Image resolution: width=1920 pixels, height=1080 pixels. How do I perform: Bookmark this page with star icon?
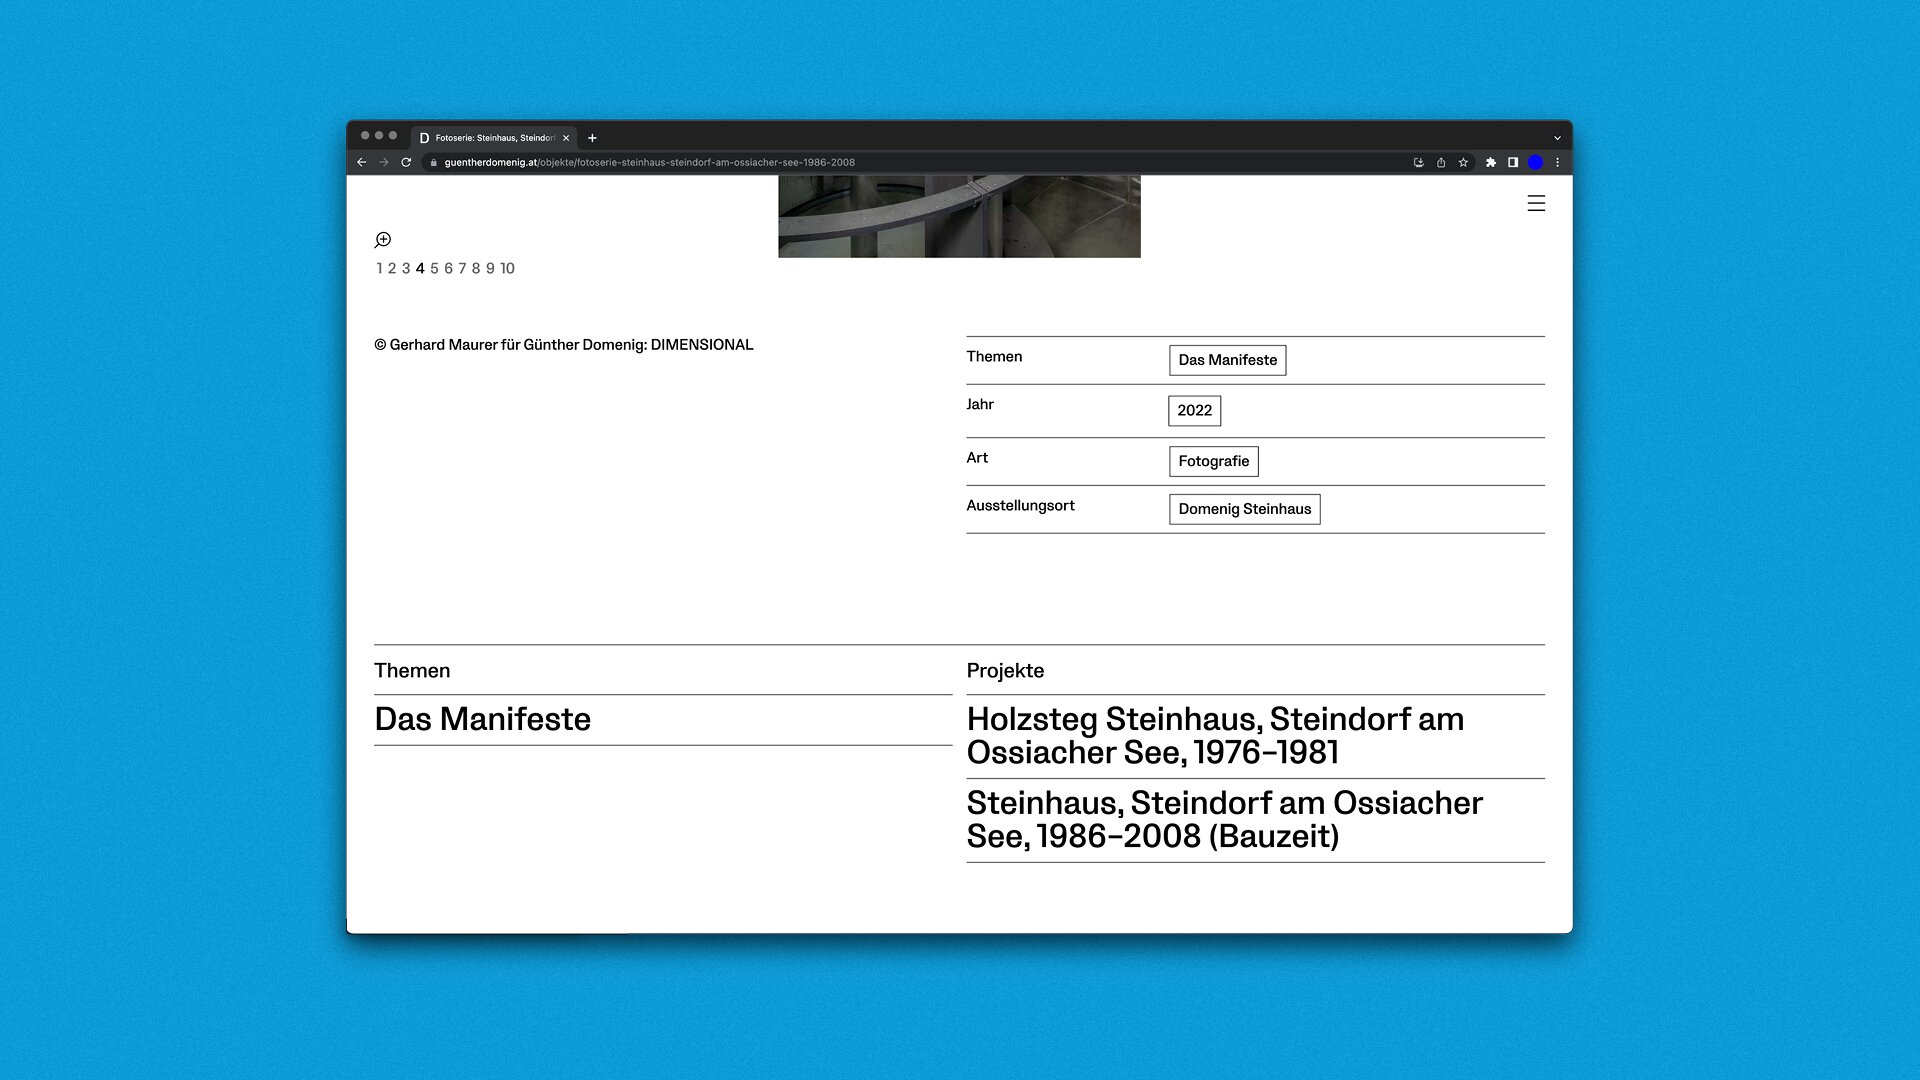click(1463, 163)
